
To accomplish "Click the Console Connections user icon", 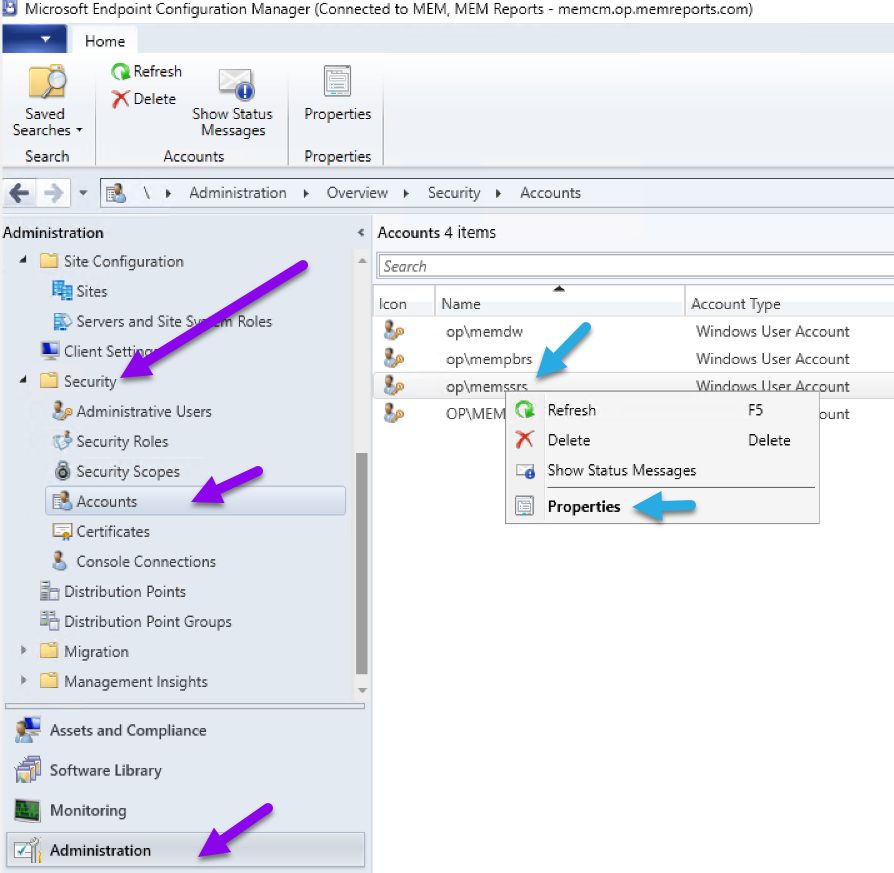I will [59, 561].
